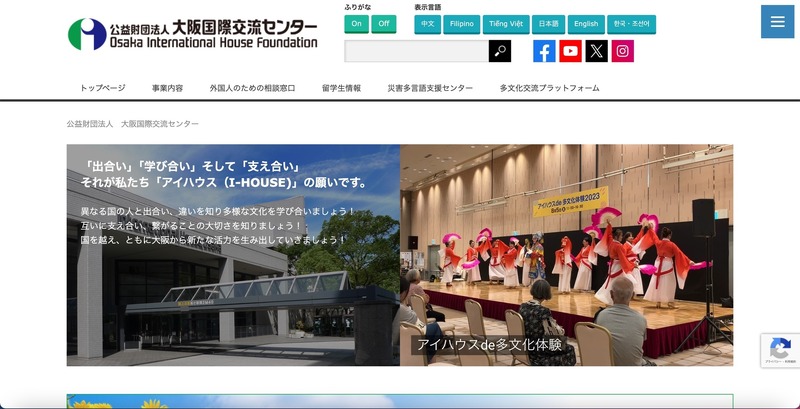Switch display language to 日本語
Screen dimensions: 800x409
[x=548, y=24]
